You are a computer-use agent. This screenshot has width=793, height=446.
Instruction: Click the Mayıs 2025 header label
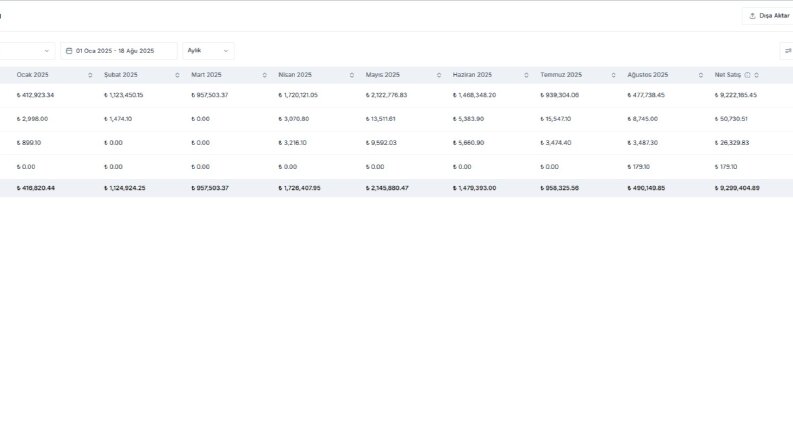point(382,75)
